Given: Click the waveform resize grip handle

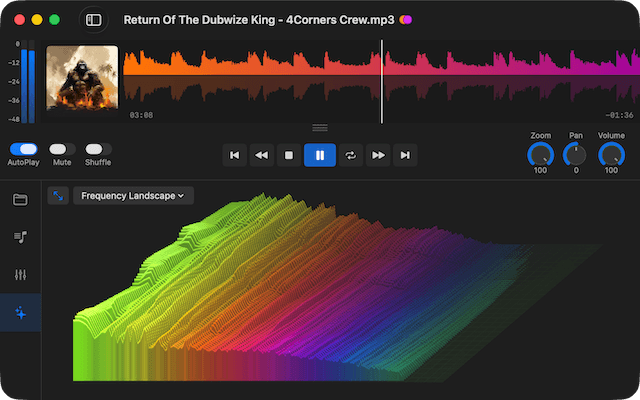Looking at the screenshot, I should (x=320, y=128).
